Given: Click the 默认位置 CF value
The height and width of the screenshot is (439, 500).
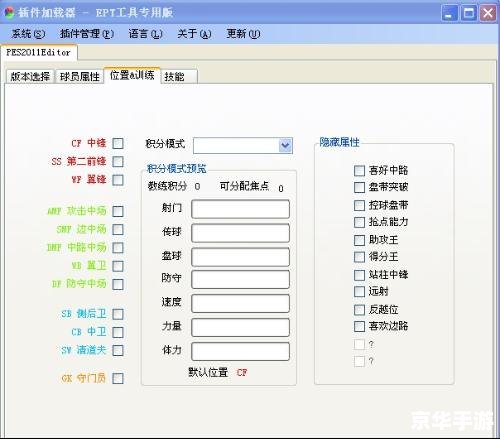Looking at the screenshot, I should click(x=242, y=372).
